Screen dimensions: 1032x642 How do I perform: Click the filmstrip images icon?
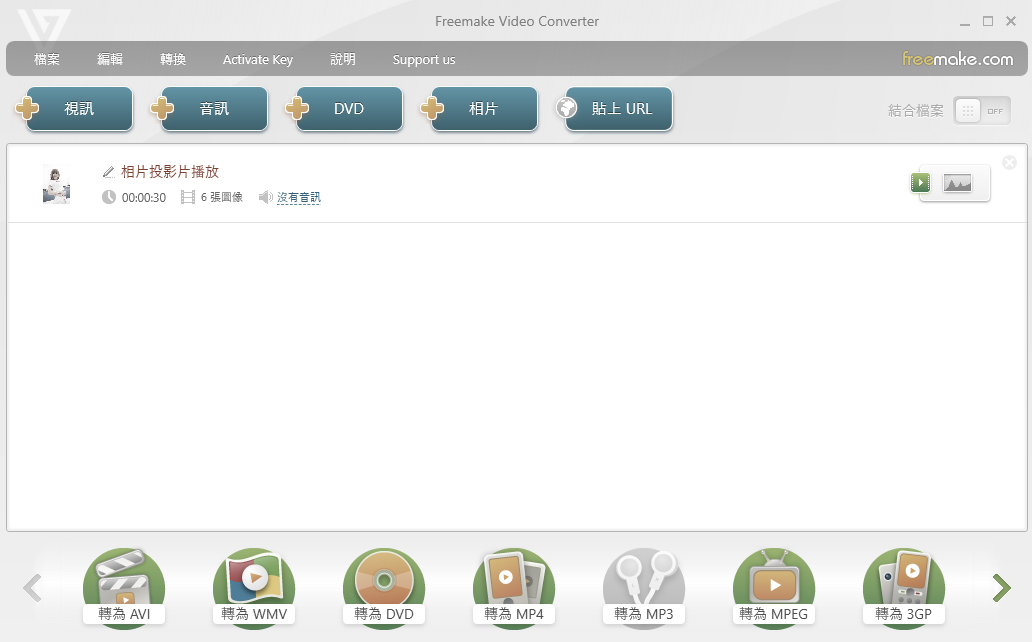click(x=188, y=197)
